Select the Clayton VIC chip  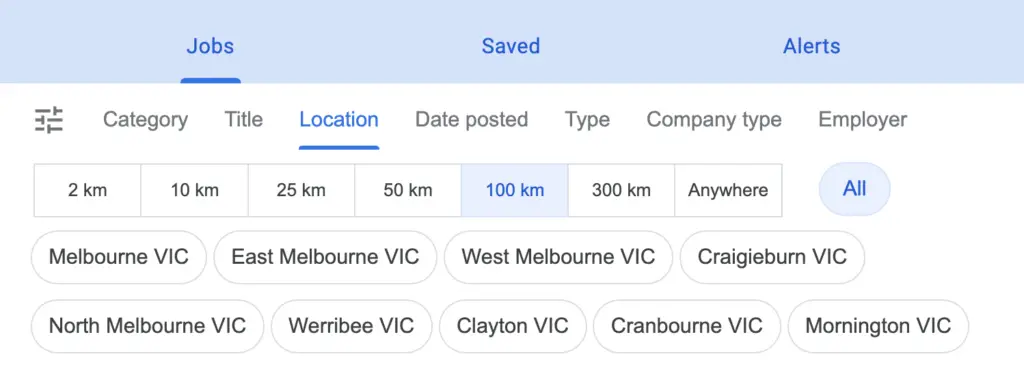(513, 326)
